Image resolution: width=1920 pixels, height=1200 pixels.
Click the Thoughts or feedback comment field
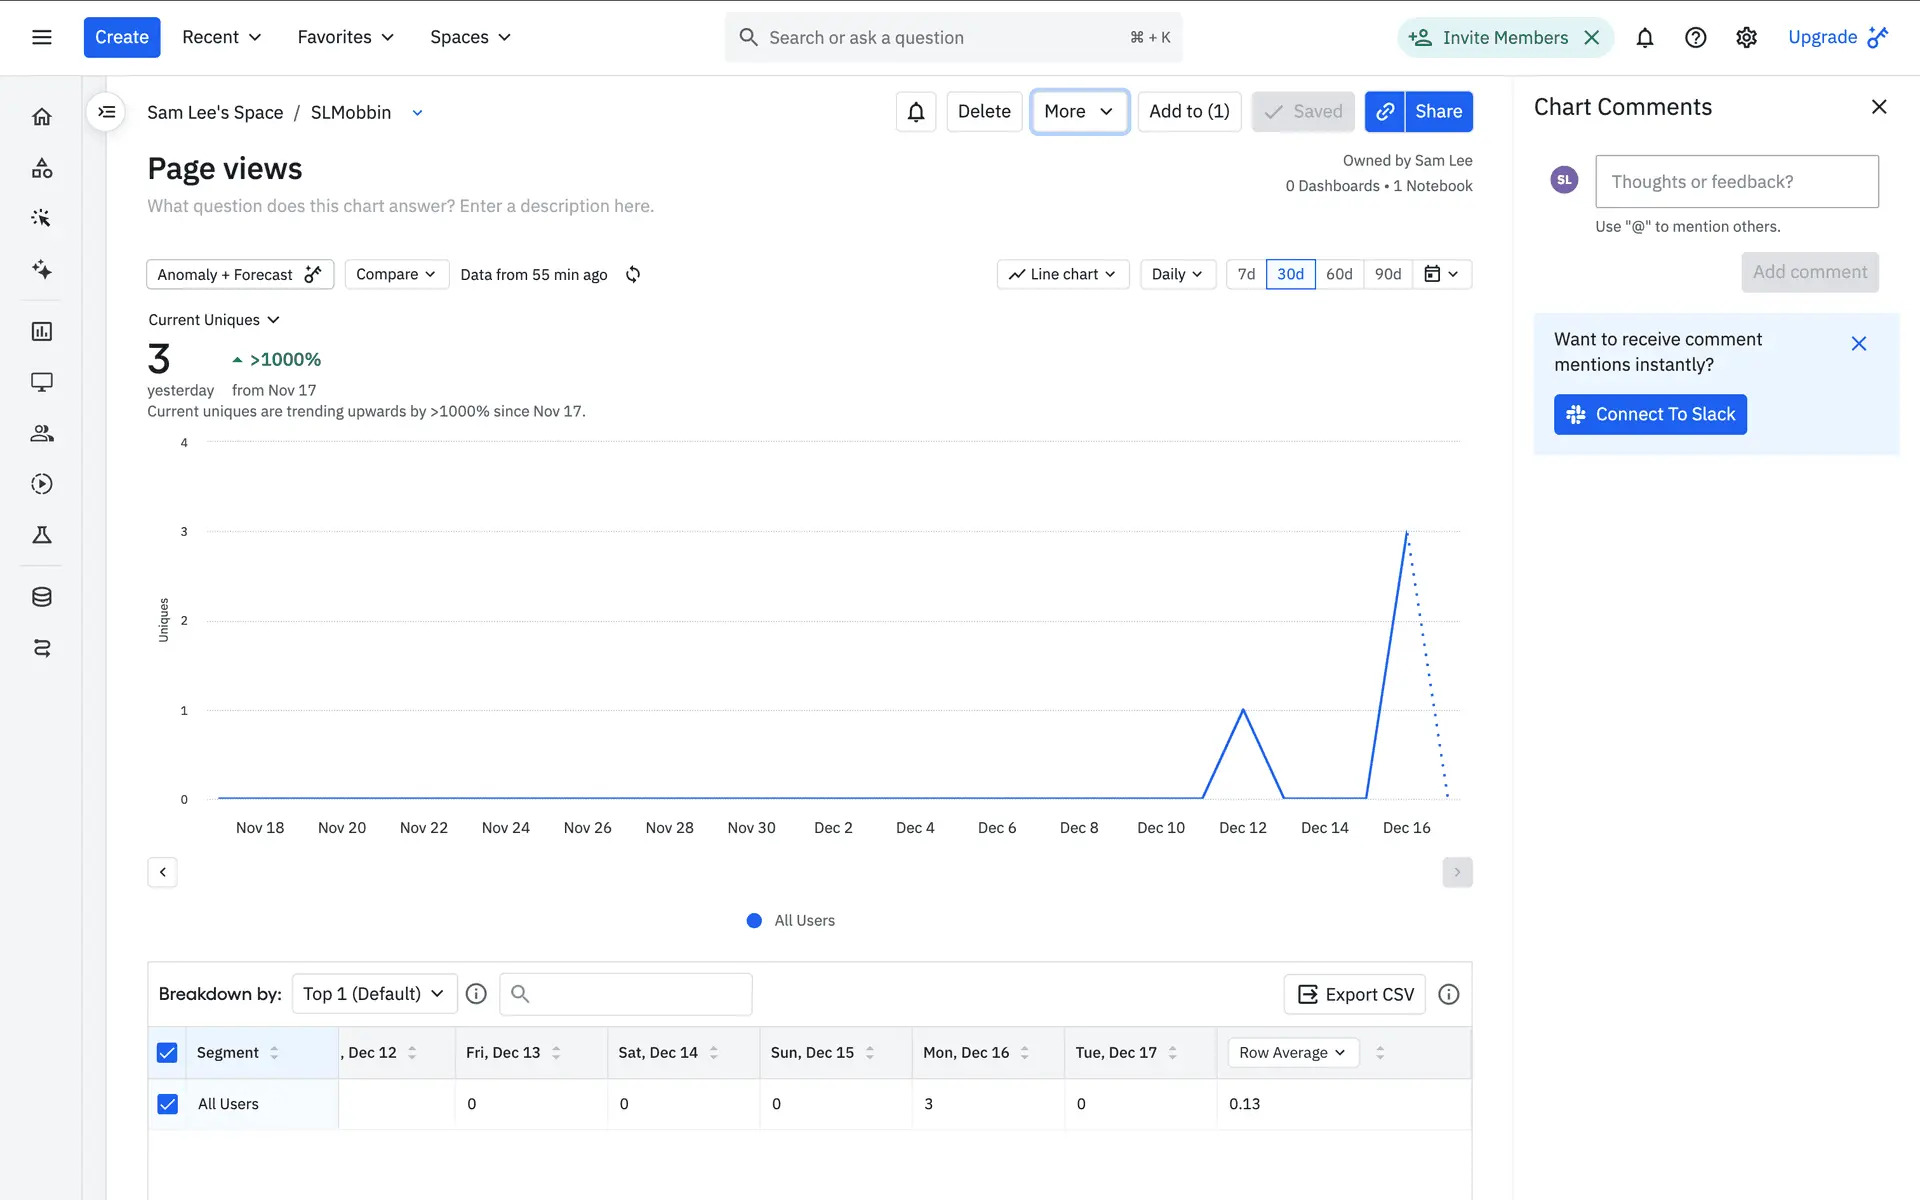1736,182
